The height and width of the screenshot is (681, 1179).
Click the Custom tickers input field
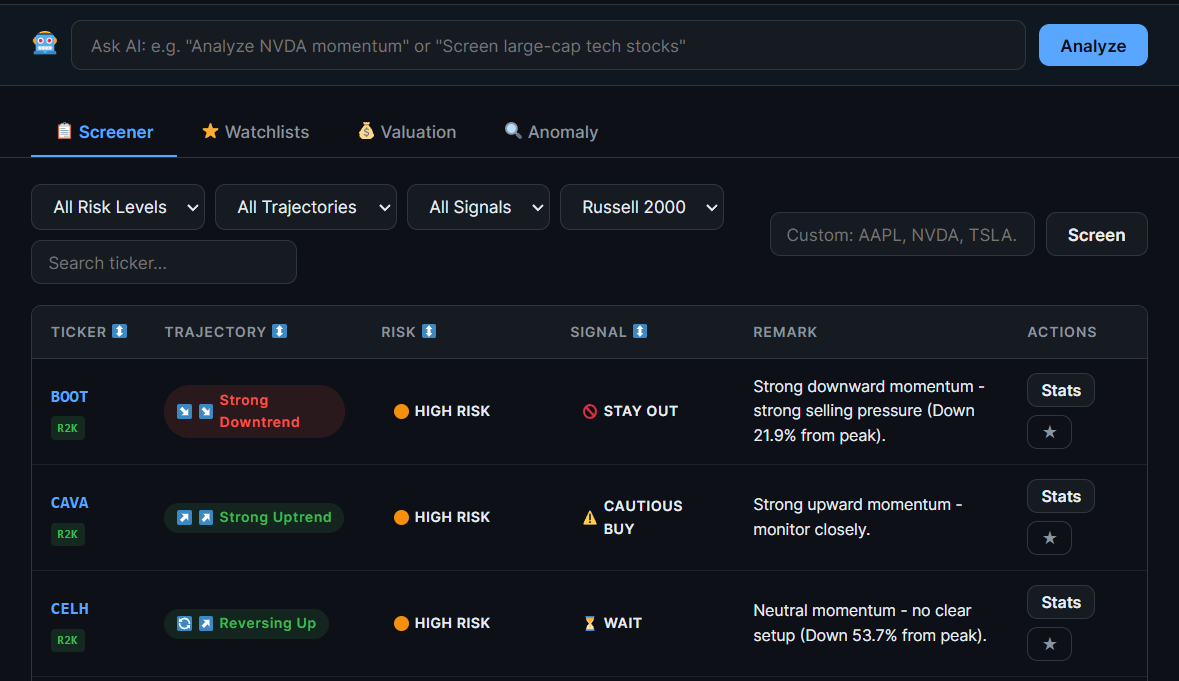[x=902, y=235]
